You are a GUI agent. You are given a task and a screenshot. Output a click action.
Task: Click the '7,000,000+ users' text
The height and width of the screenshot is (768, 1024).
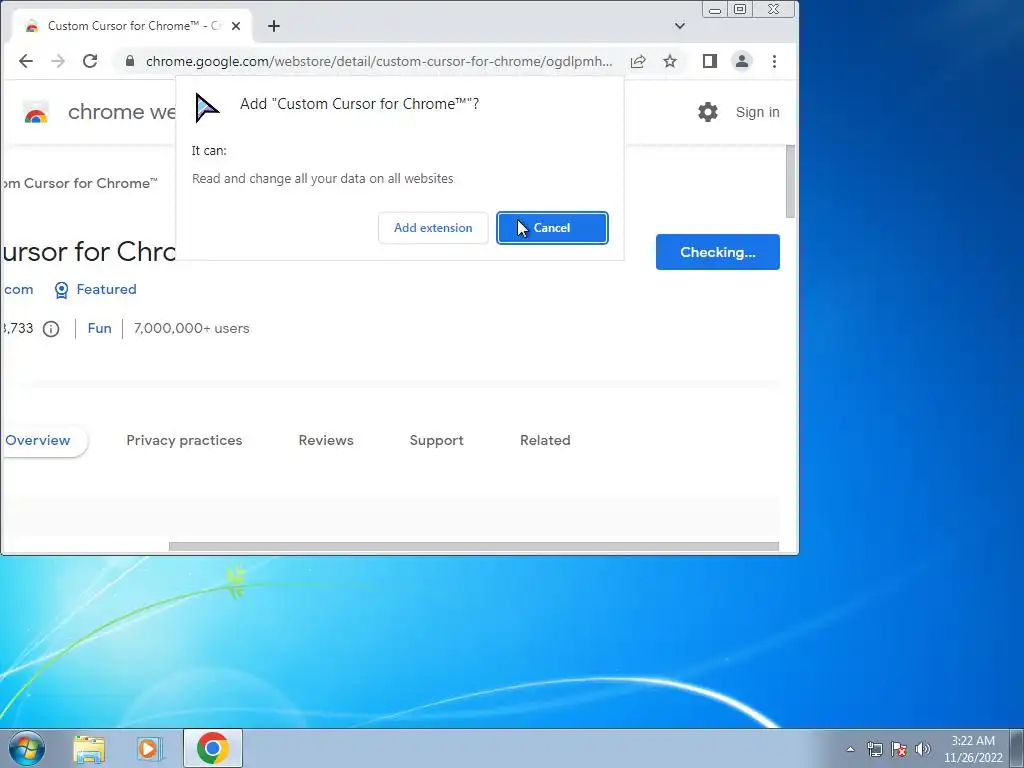tap(191, 328)
